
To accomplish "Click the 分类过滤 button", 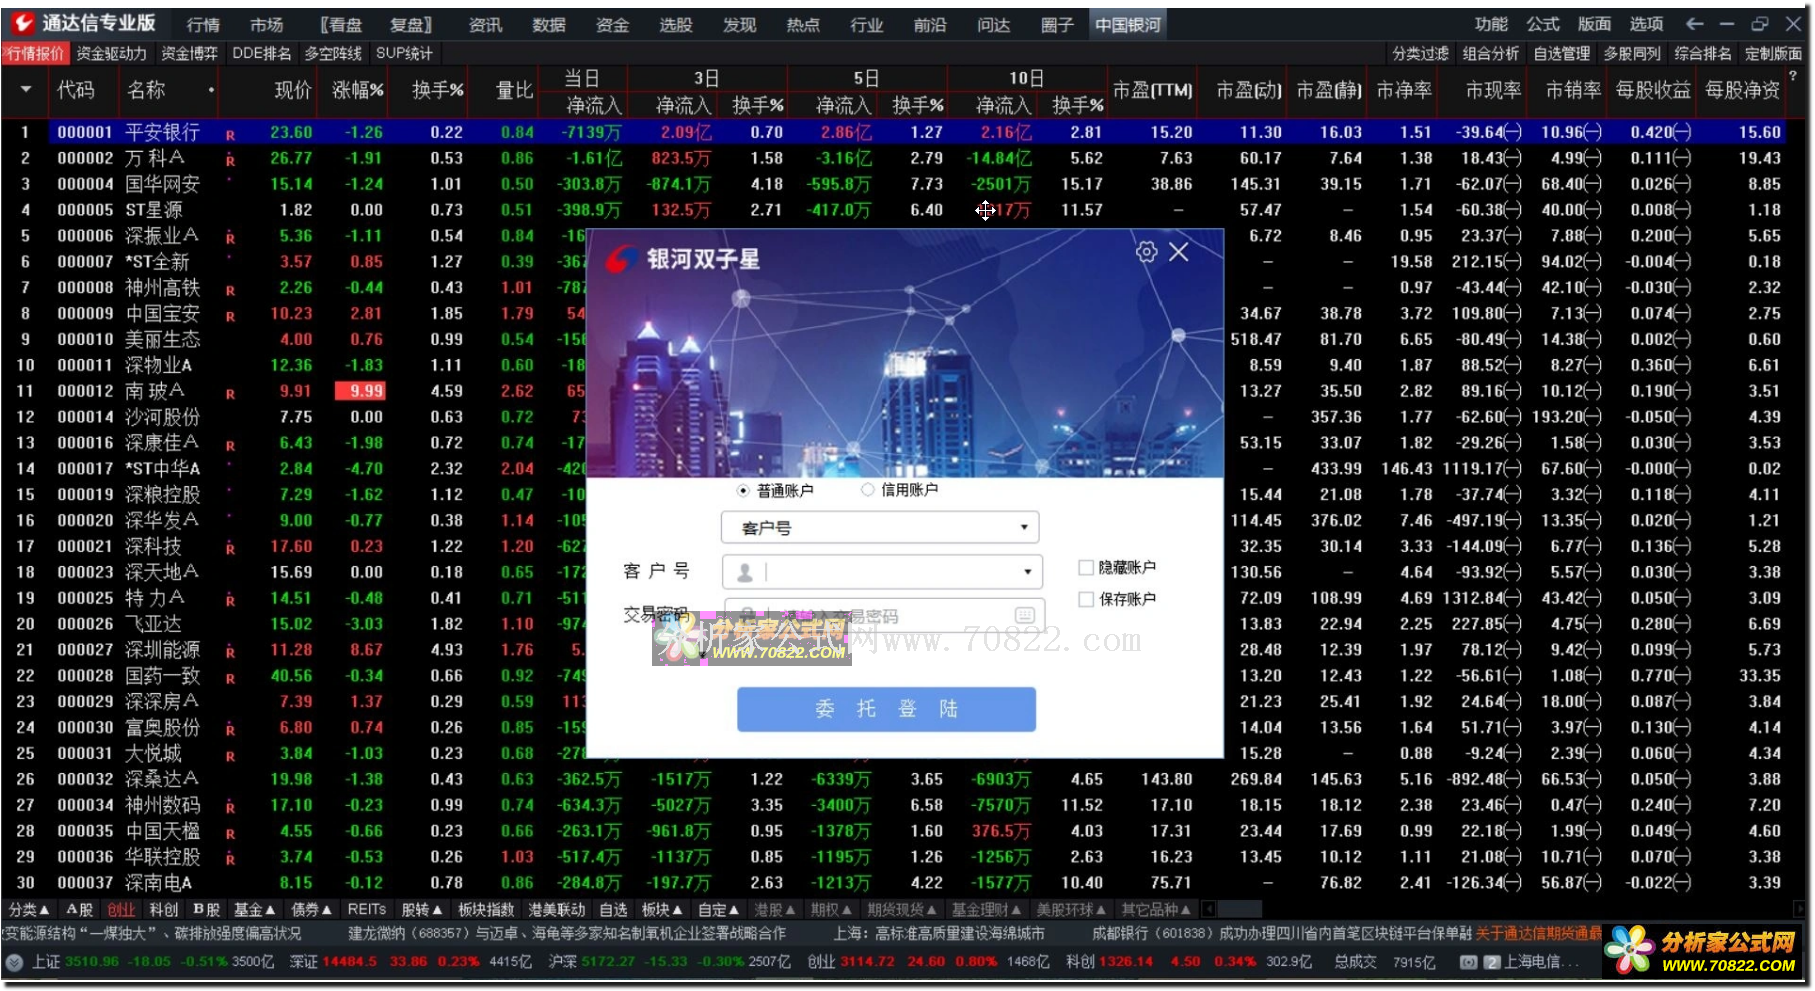I will click(1420, 53).
